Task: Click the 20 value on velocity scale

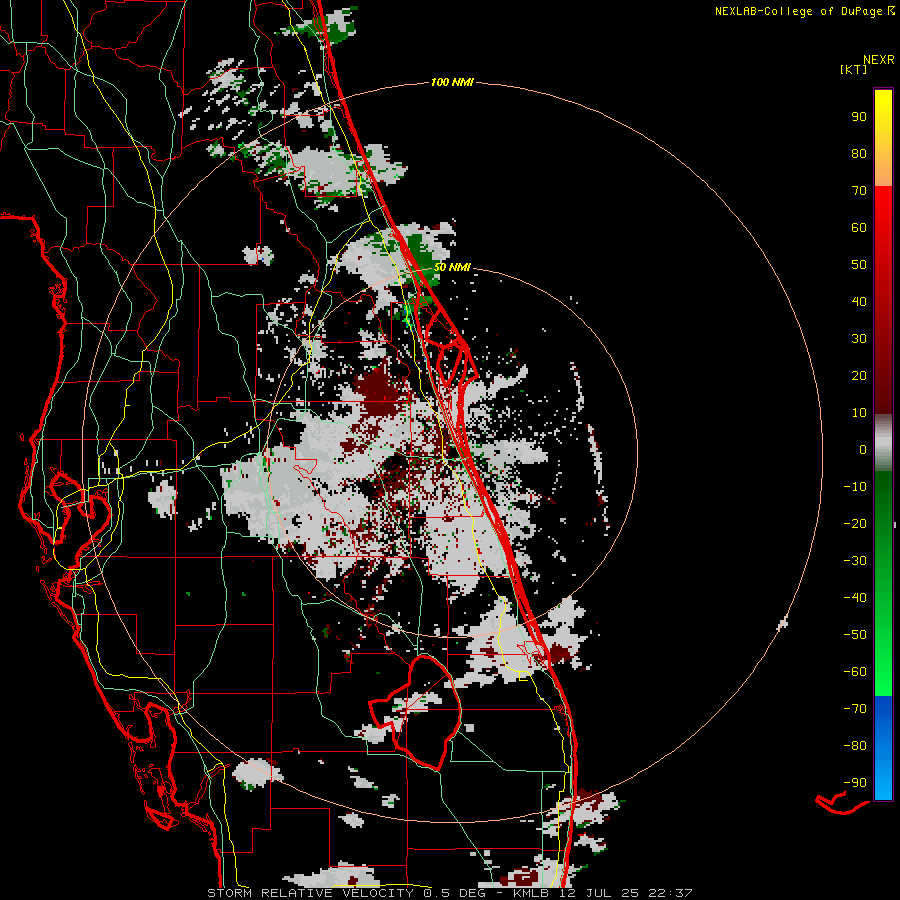Action: (859, 375)
